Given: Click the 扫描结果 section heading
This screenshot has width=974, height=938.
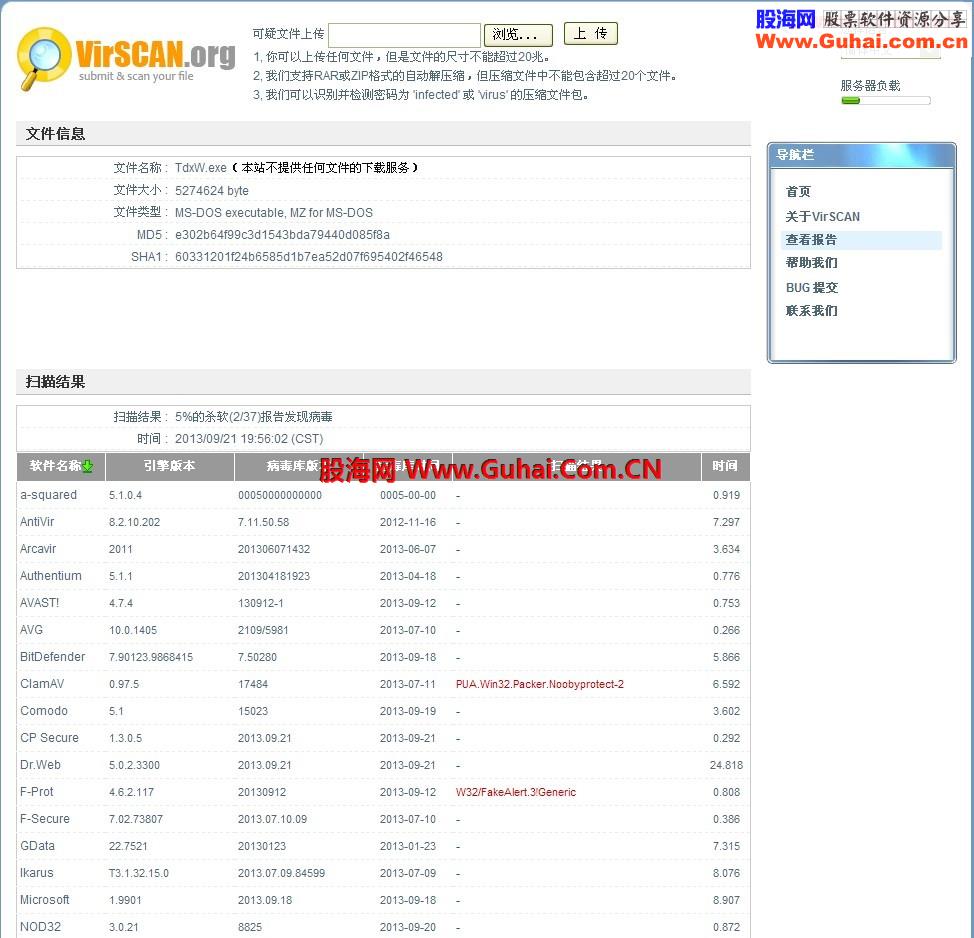Looking at the screenshot, I should pos(55,382).
